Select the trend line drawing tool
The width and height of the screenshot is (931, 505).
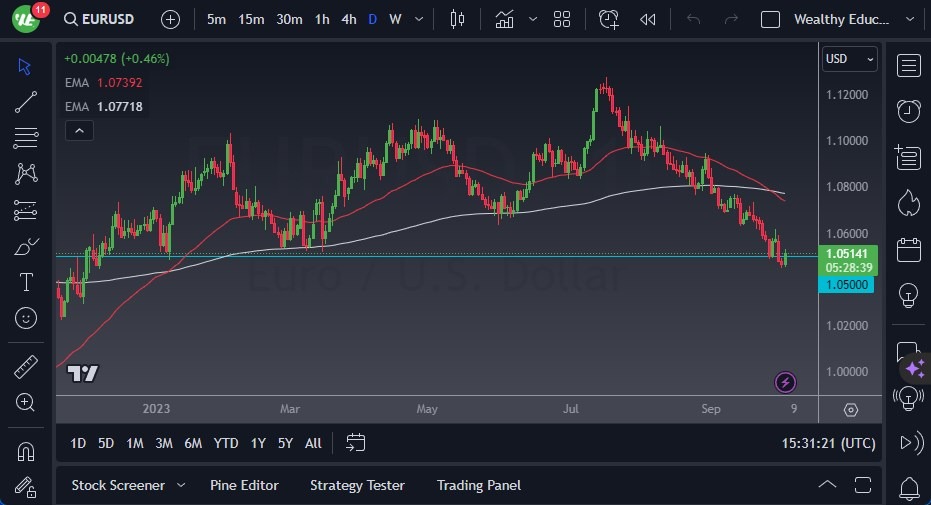coord(27,101)
